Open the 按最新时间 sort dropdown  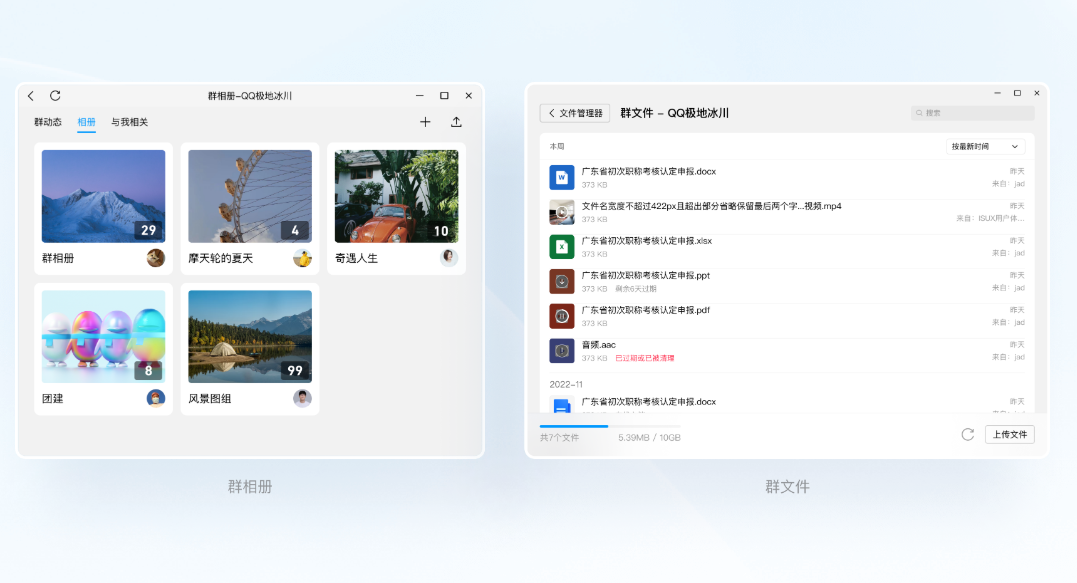(985, 146)
